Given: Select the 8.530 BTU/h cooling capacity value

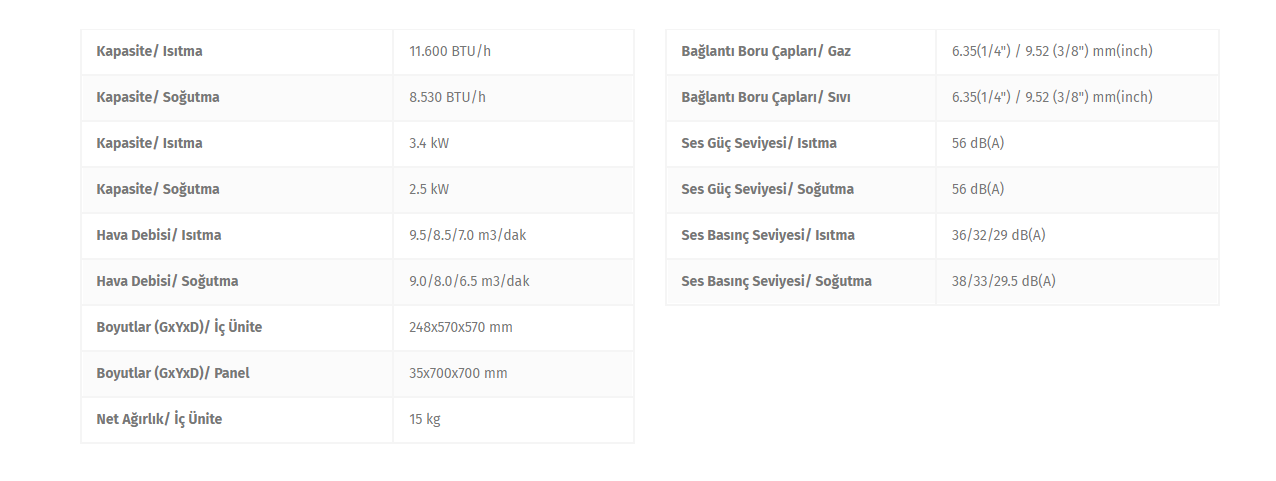Looking at the screenshot, I should 447,97.
